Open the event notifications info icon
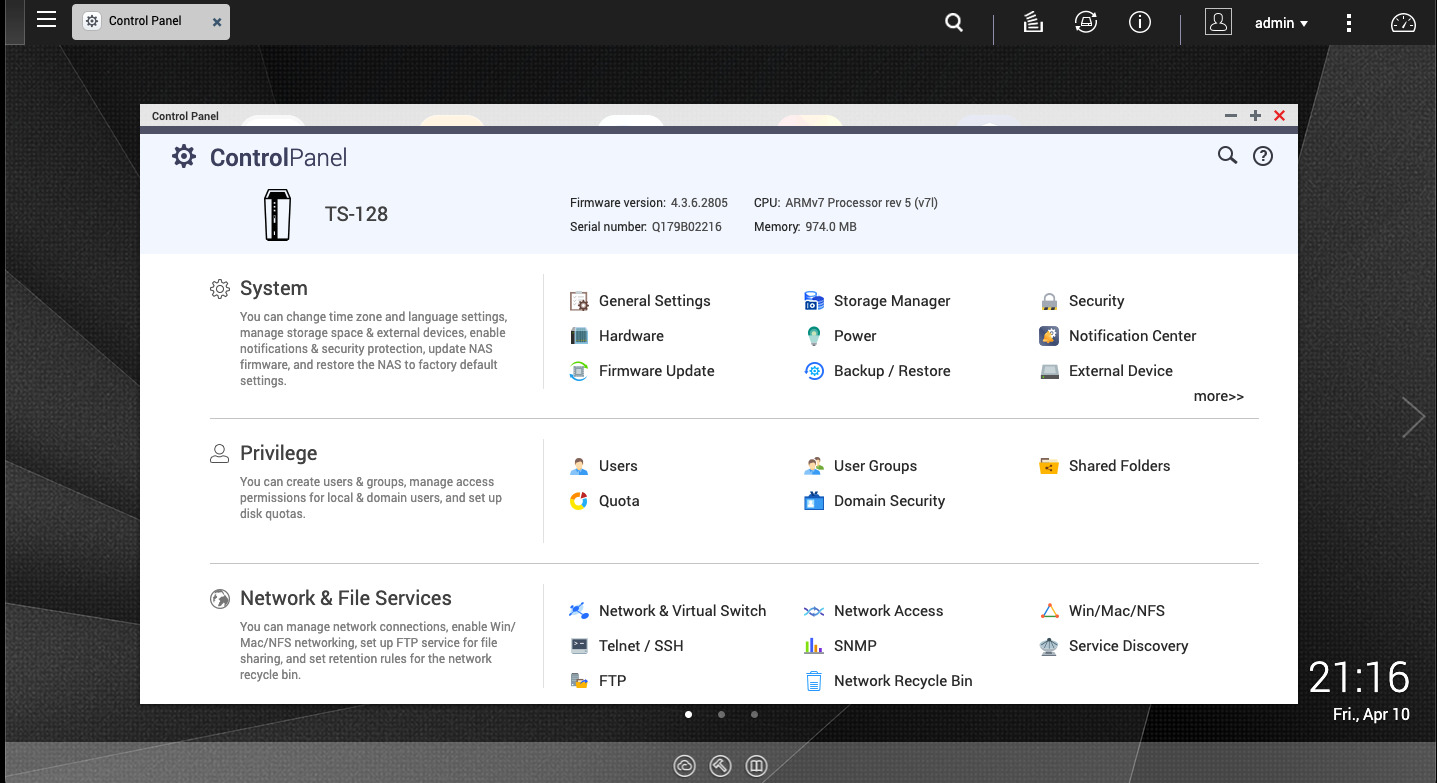This screenshot has width=1437, height=783. [x=1140, y=22]
